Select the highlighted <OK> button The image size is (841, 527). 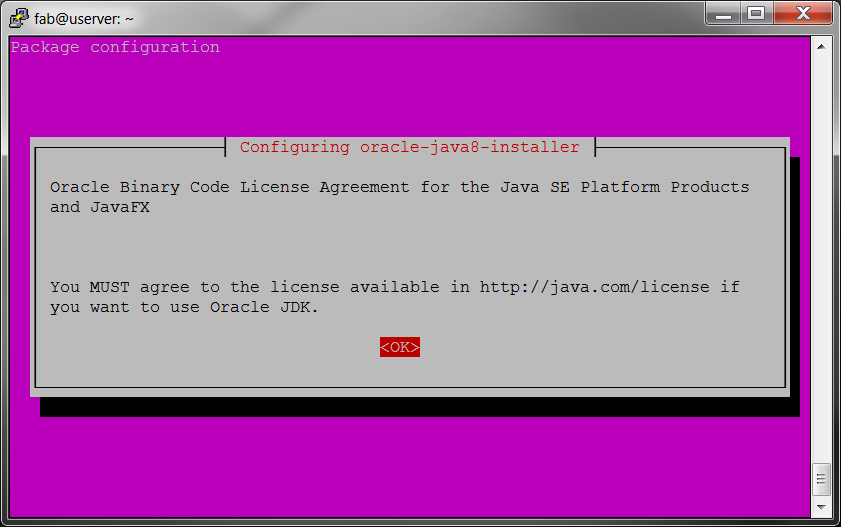point(400,347)
